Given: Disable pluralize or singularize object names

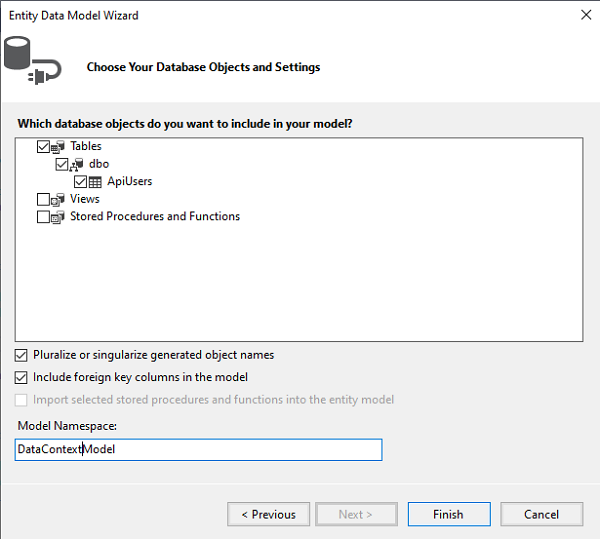Looking at the screenshot, I should 21,355.
